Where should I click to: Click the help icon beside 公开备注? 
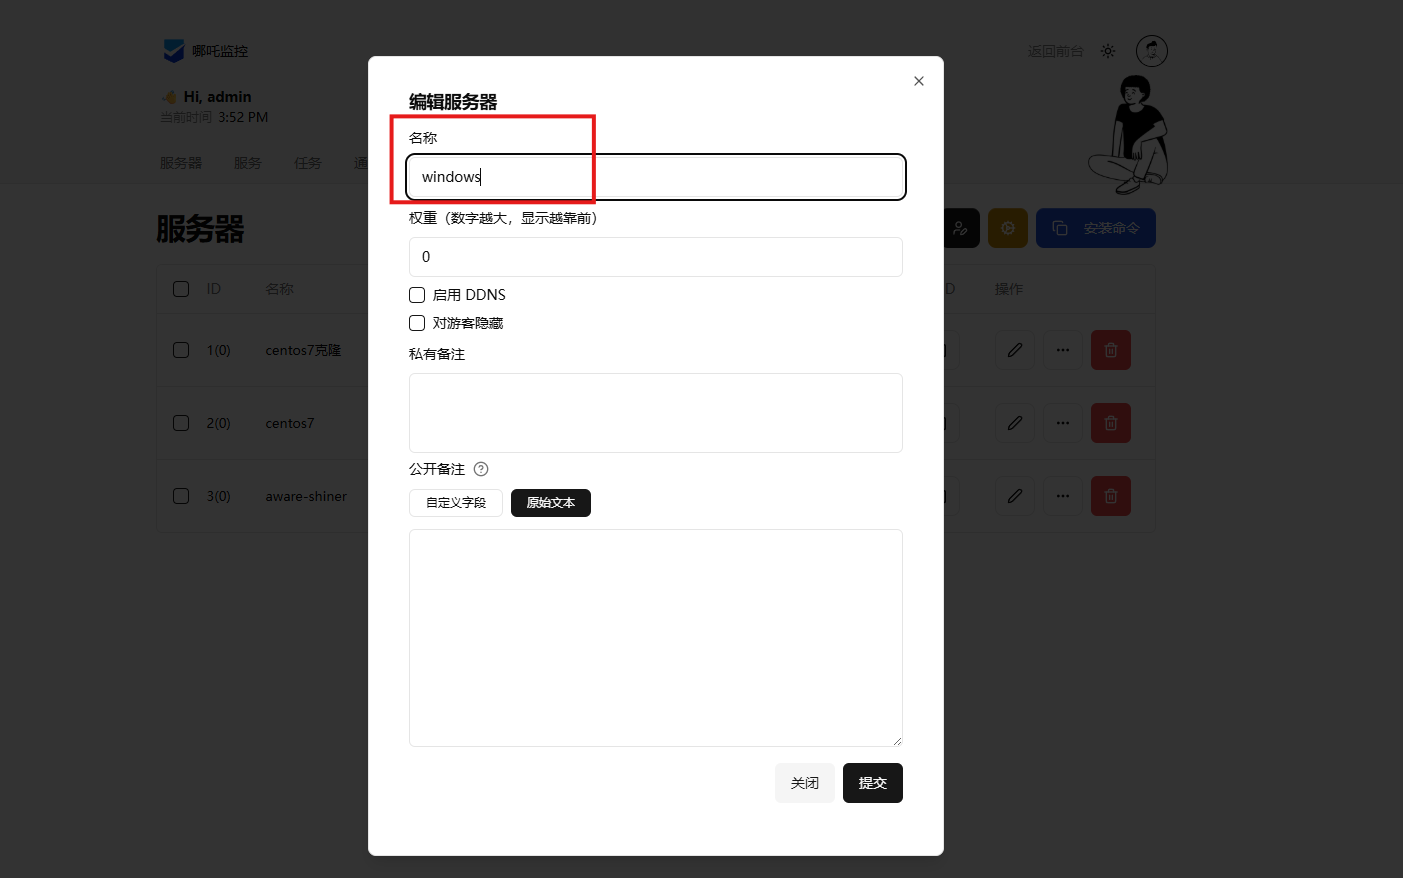click(x=481, y=469)
